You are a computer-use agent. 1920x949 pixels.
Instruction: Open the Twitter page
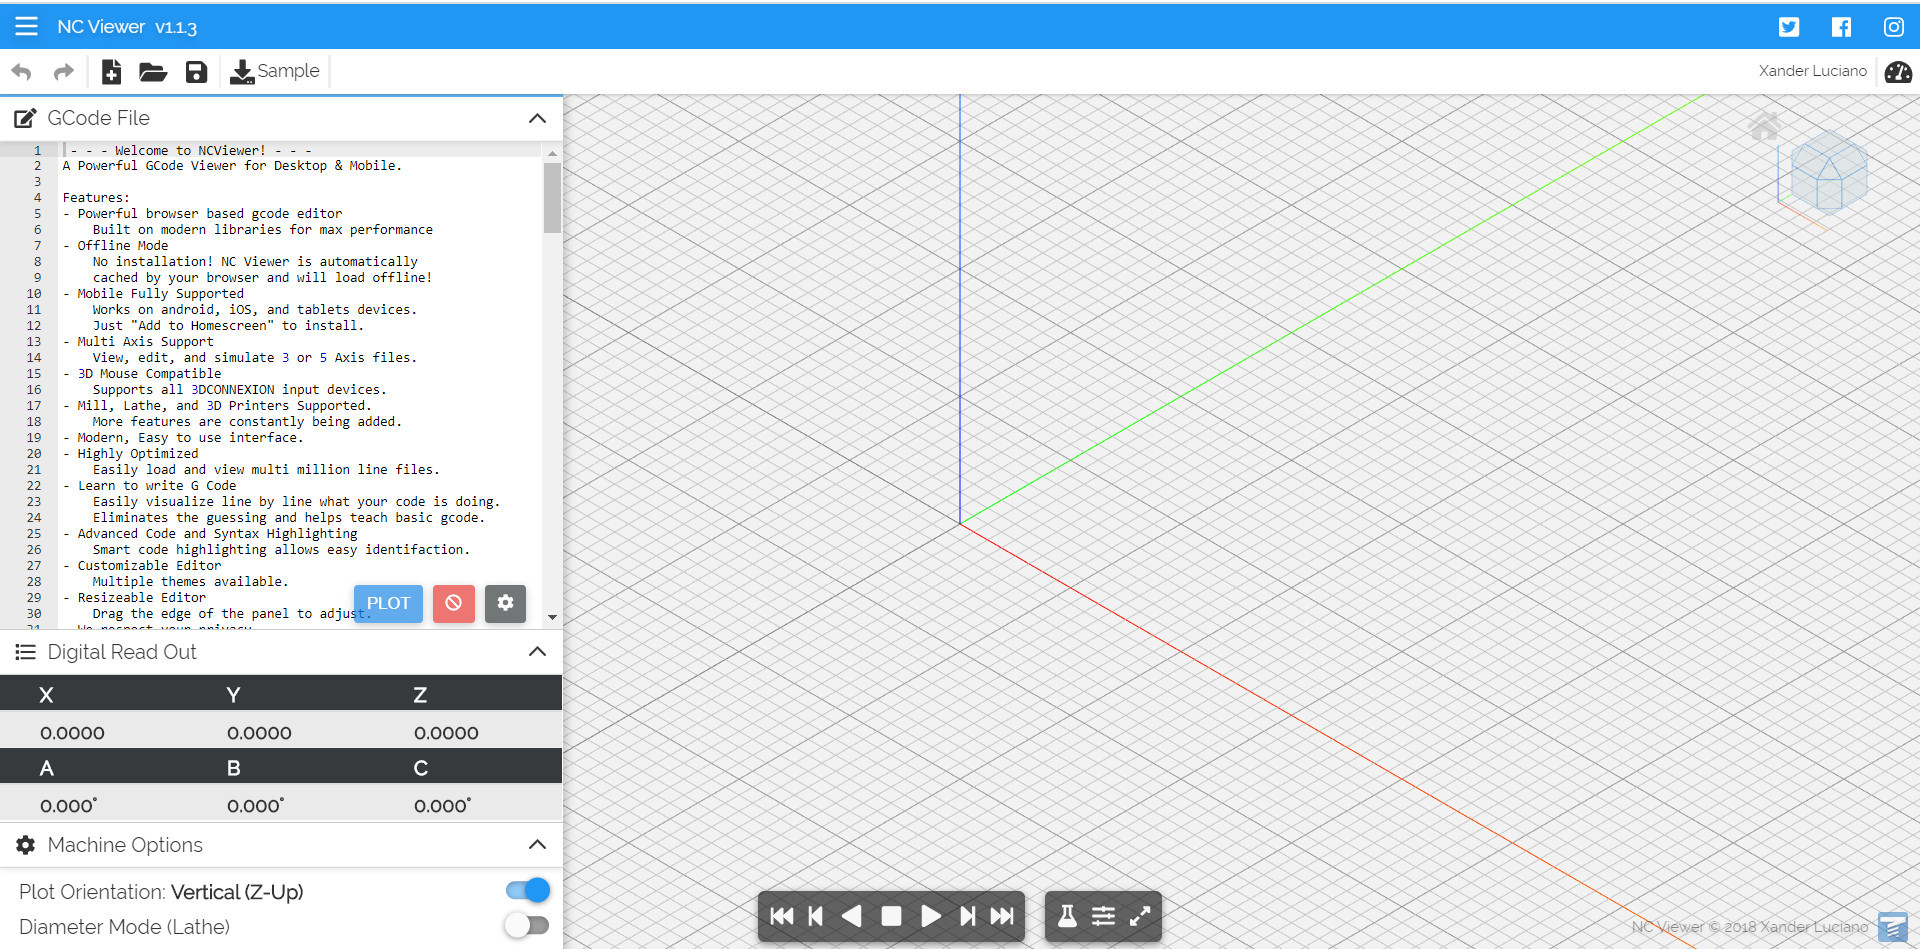tap(1789, 27)
